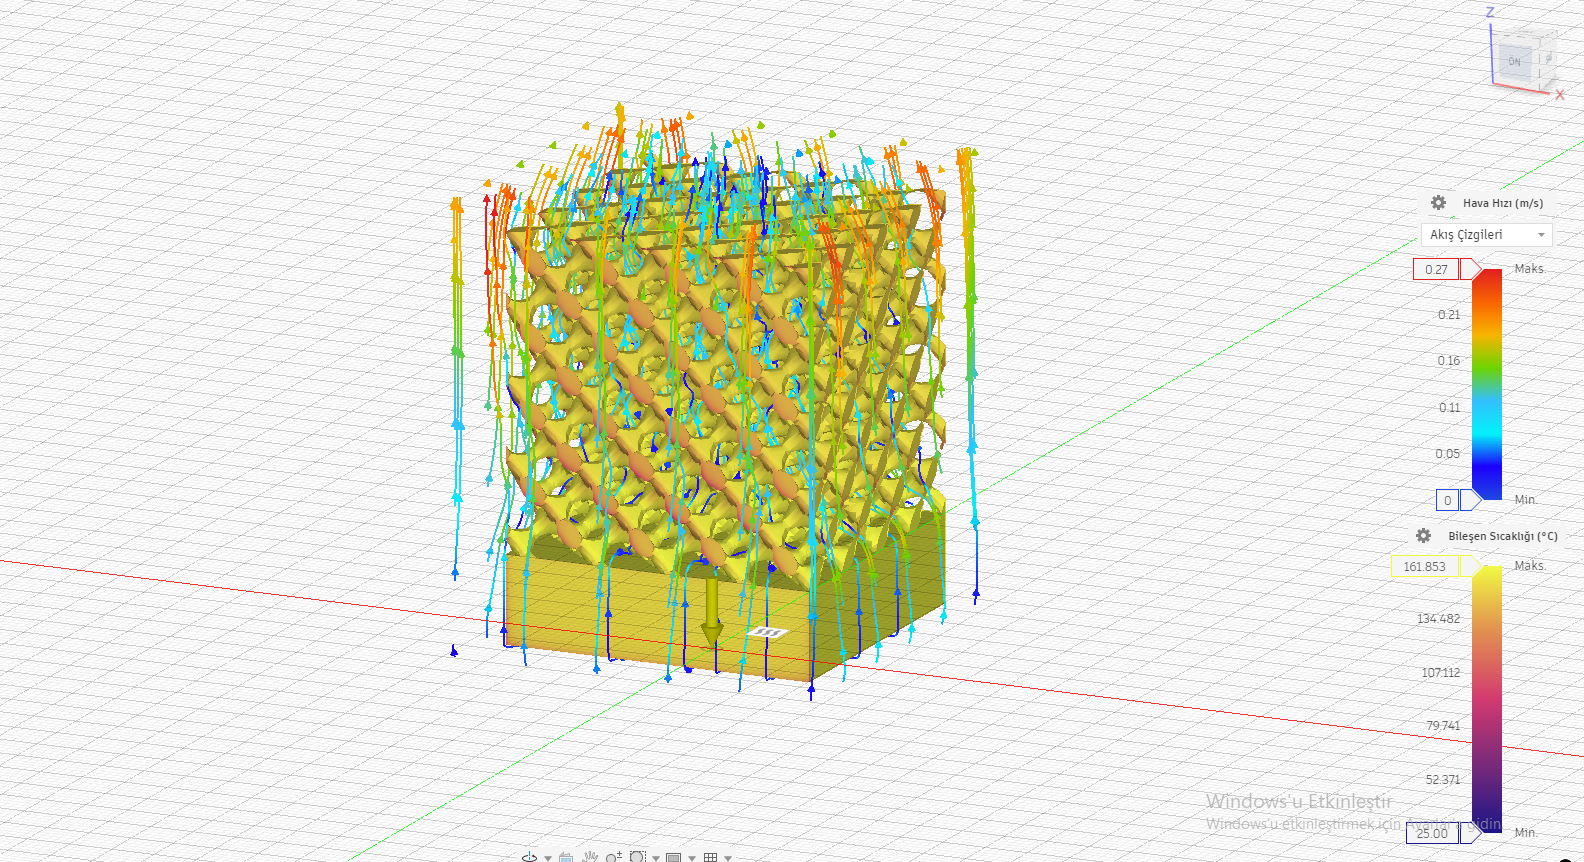Screen dimensions: 1584x862
Task: Click the 0.16 air speed legend value
Action: (1449, 361)
